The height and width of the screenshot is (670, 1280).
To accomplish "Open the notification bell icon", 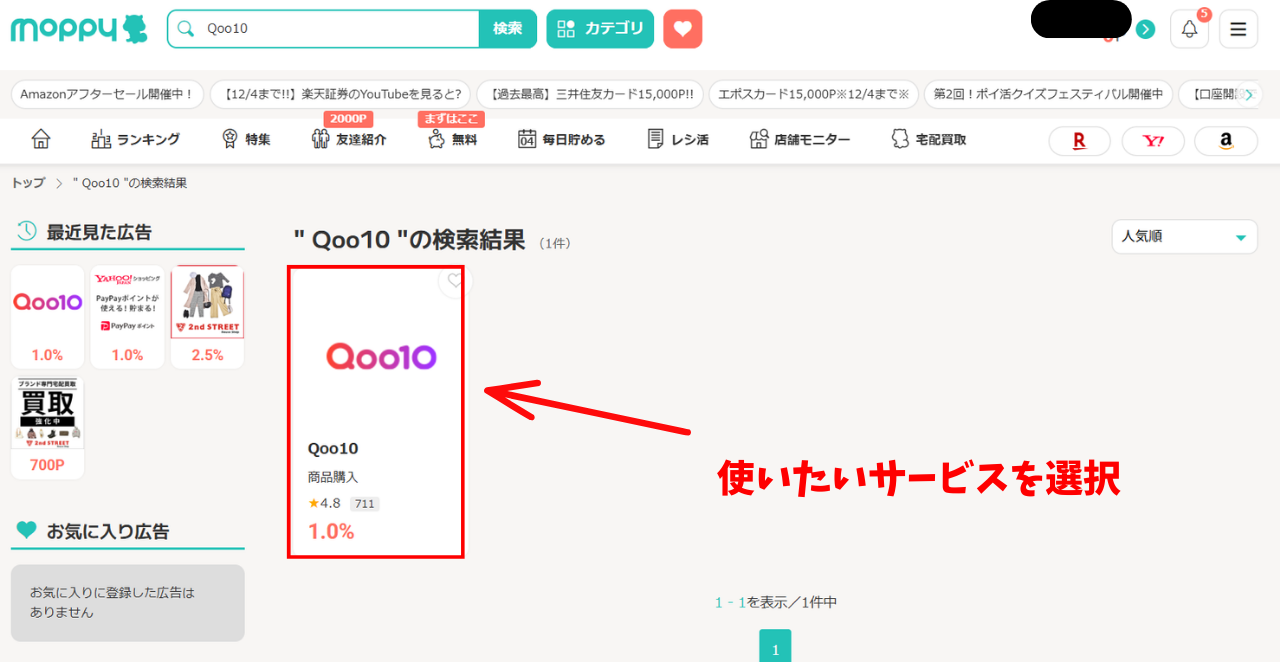I will point(1189,29).
